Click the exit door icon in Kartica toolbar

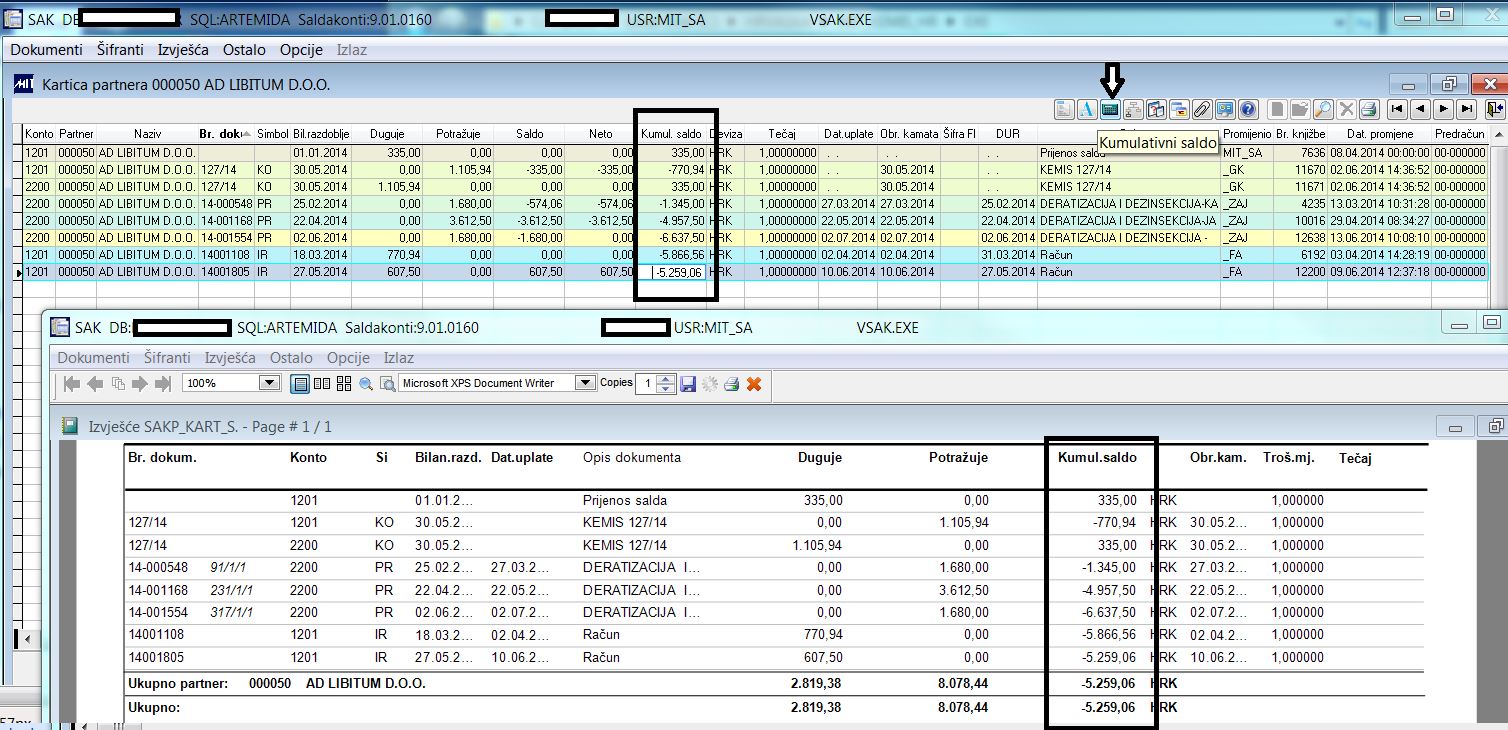point(1495,110)
